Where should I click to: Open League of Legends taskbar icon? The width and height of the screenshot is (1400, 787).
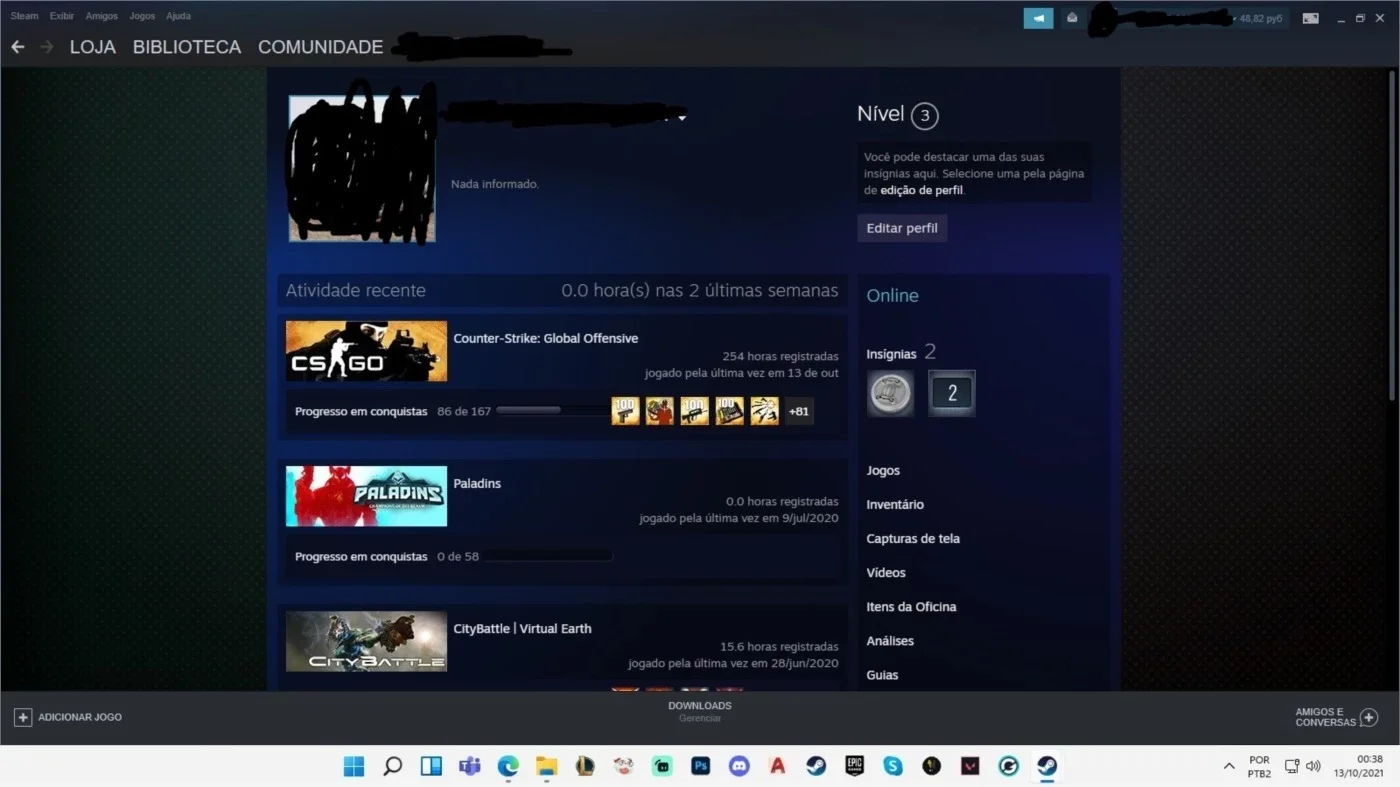[x=585, y=766]
